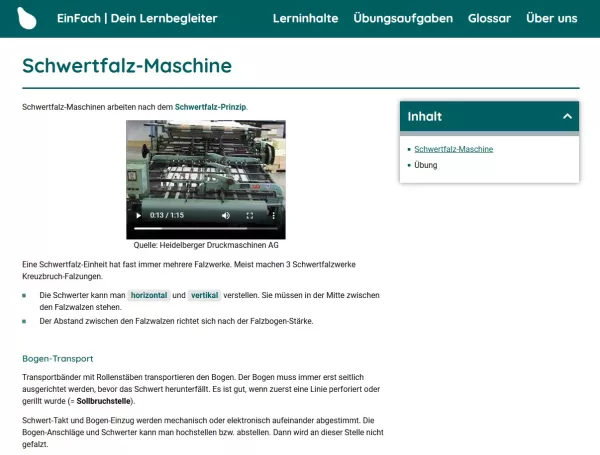Click the video time display 0:13 / 1:15
The image size is (600, 455).
point(167,215)
